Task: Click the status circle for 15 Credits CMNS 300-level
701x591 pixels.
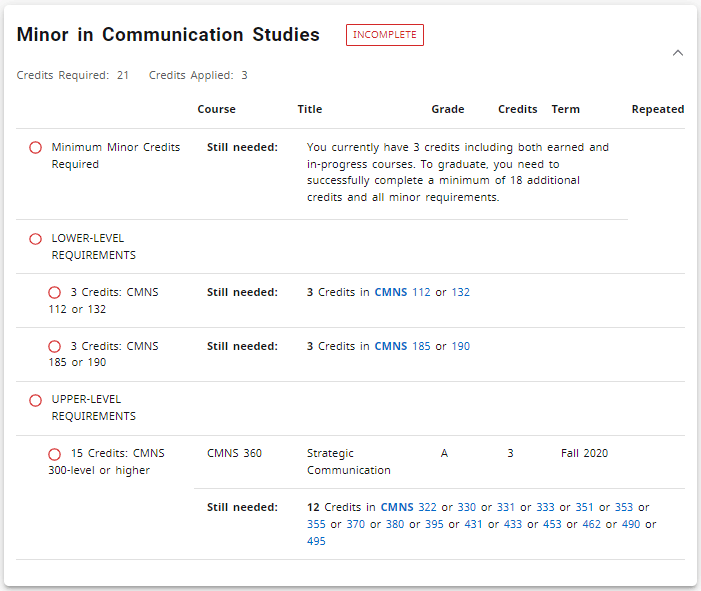Action: 55,454
